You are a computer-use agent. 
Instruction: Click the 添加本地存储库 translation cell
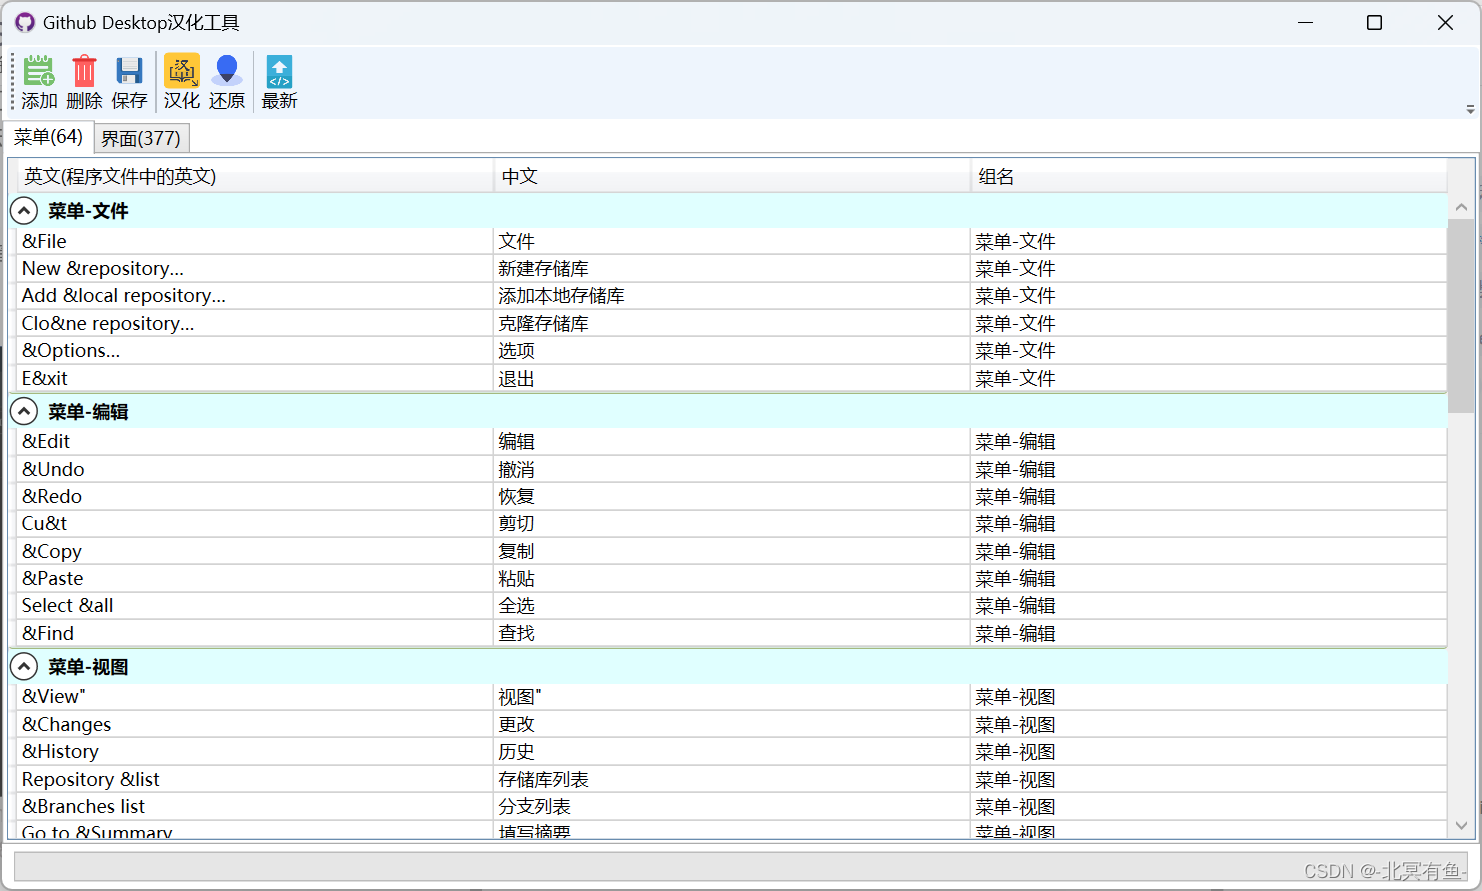point(733,296)
